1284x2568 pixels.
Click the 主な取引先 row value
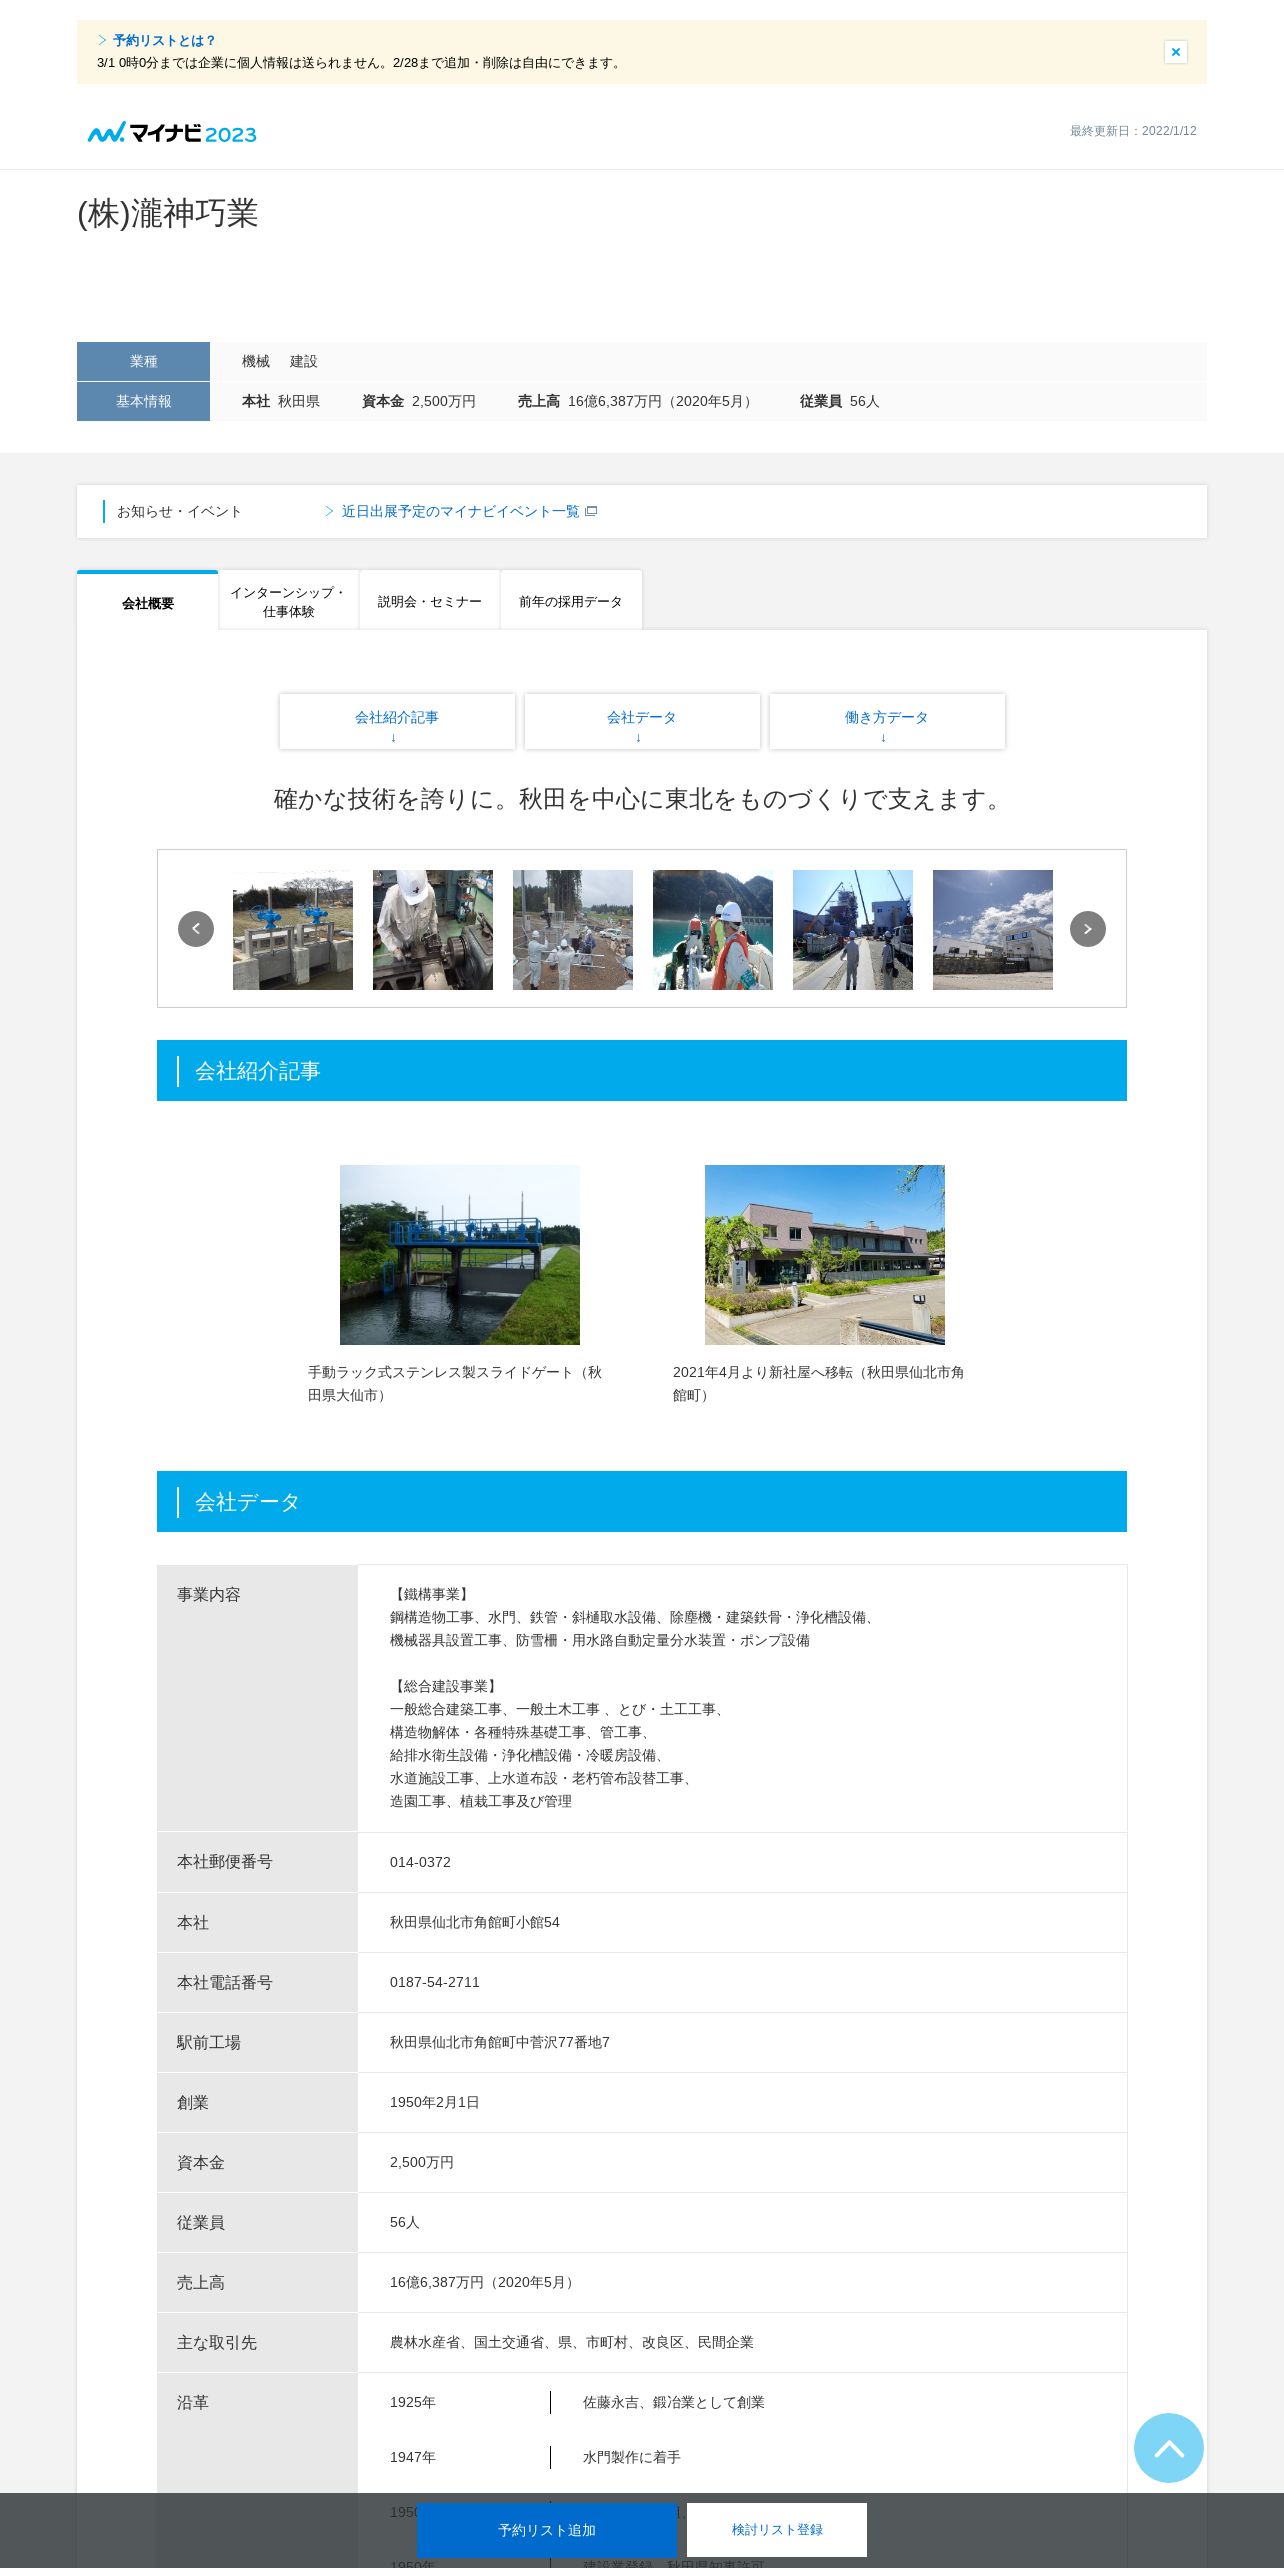click(572, 2342)
